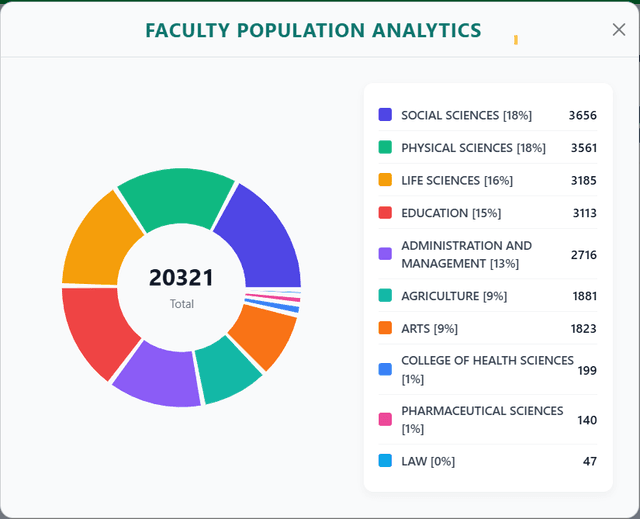Click the Social Sciences legend color swatch
640x519 pixels.
click(385, 115)
